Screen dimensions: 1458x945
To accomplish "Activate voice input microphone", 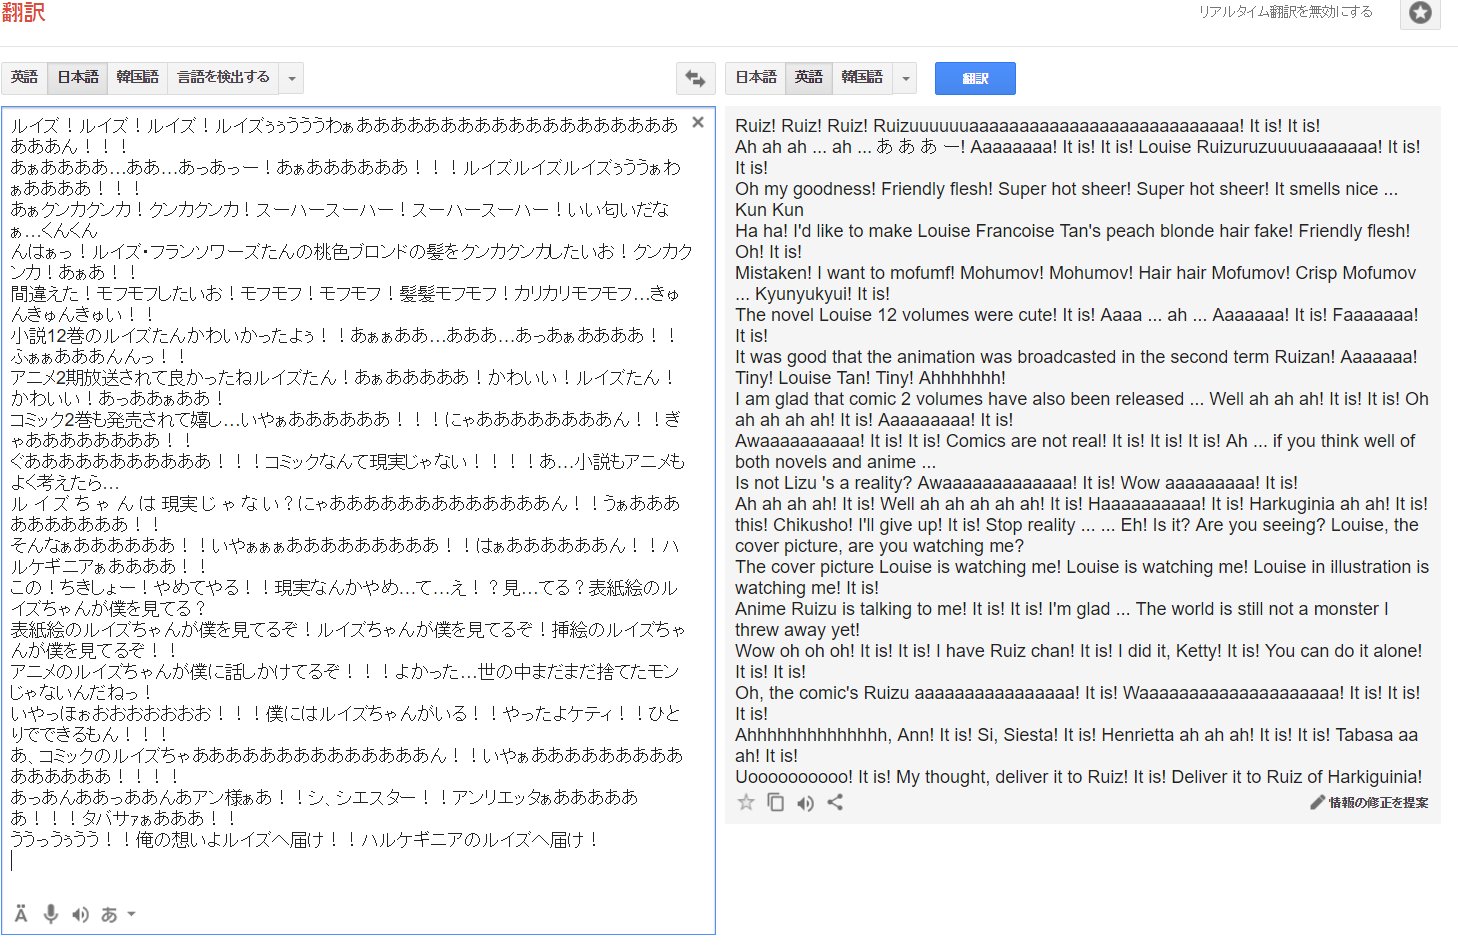I will tap(51, 913).
